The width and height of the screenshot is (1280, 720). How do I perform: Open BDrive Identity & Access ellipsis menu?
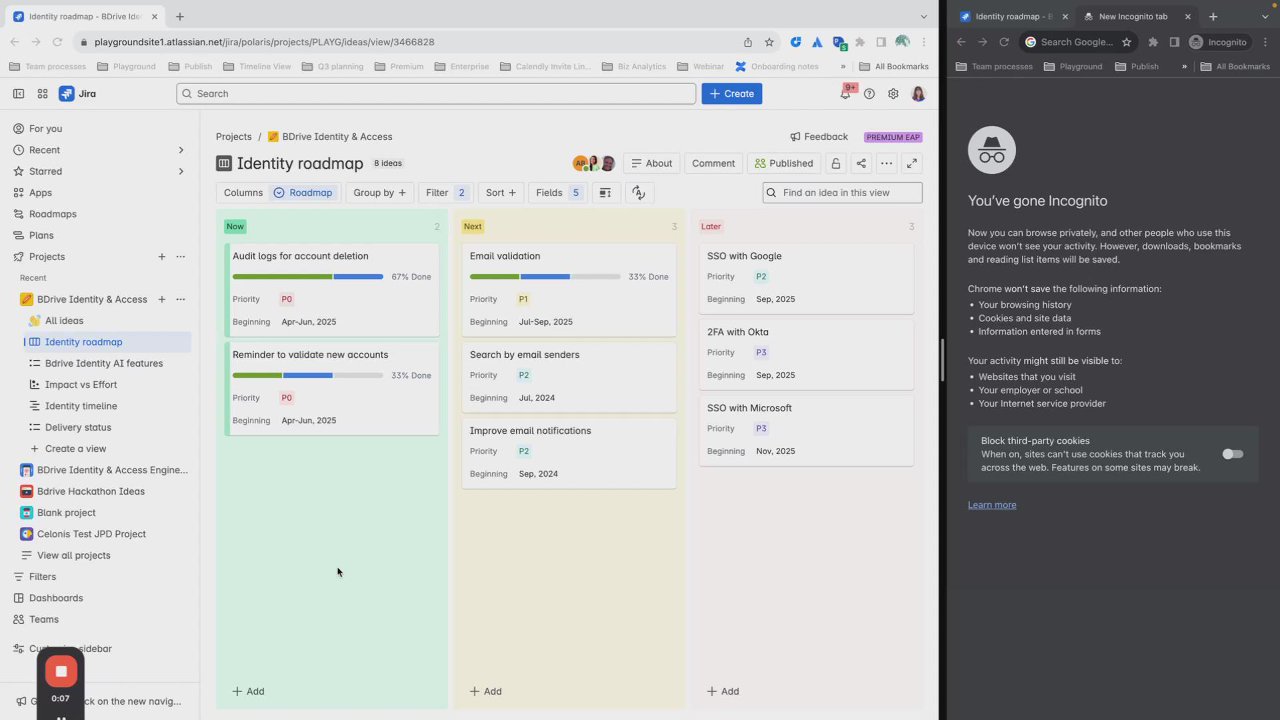coord(181,299)
